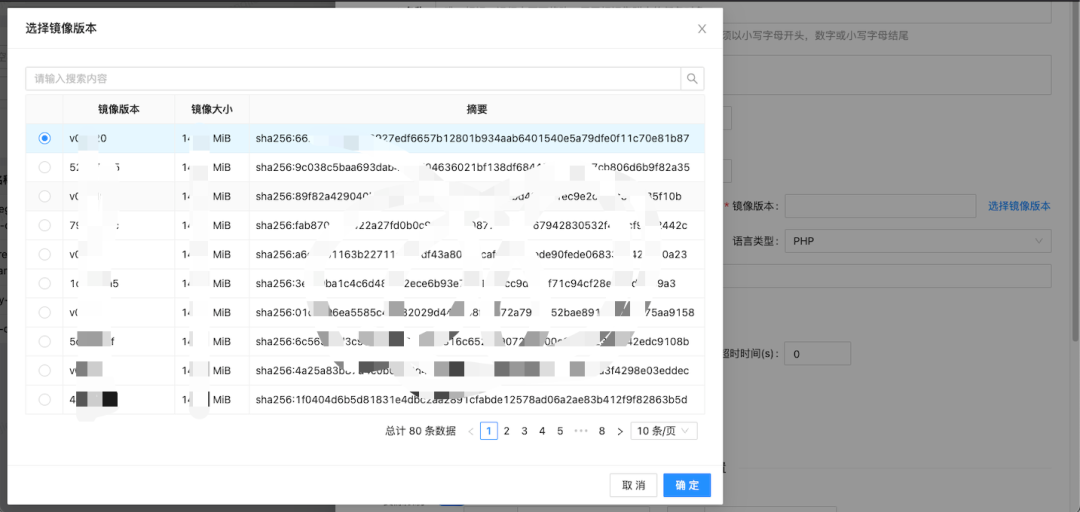Select the radio button for row sha256:89f82a42904
1080x512 pixels.
tap(45, 196)
